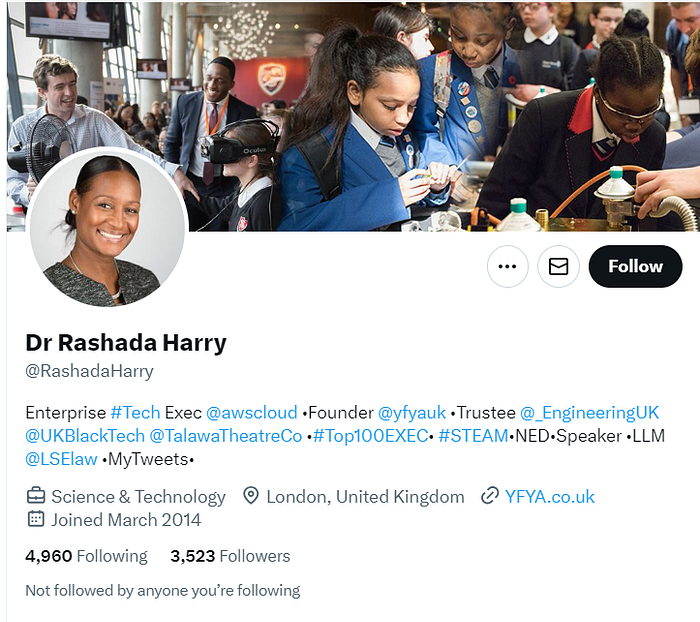Open the circular profile picture
The height and width of the screenshot is (622, 700).
107,229
